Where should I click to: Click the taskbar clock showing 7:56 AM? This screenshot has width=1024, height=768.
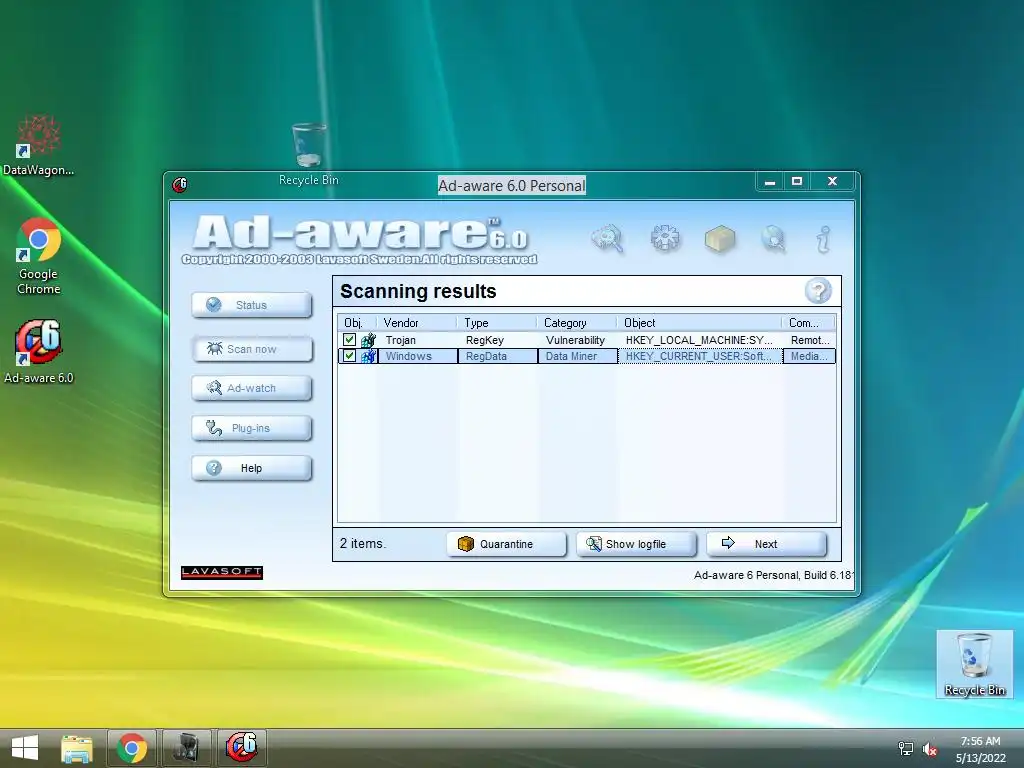[980, 749]
